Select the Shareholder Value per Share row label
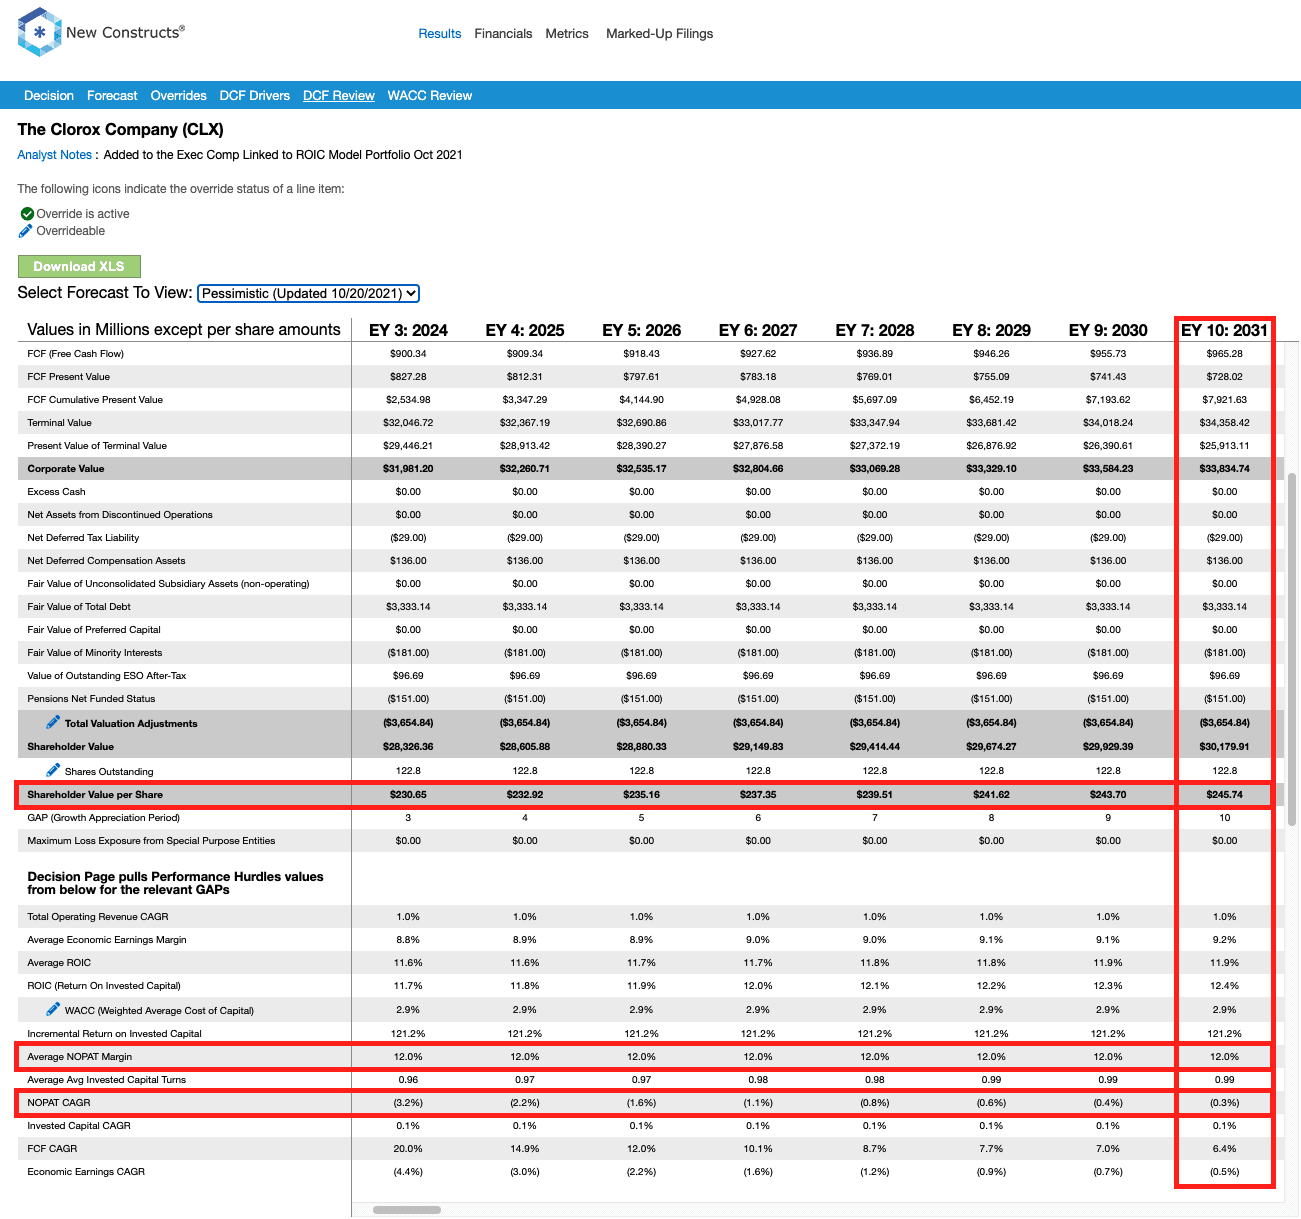1301x1219 pixels. [x=95, y=795]
